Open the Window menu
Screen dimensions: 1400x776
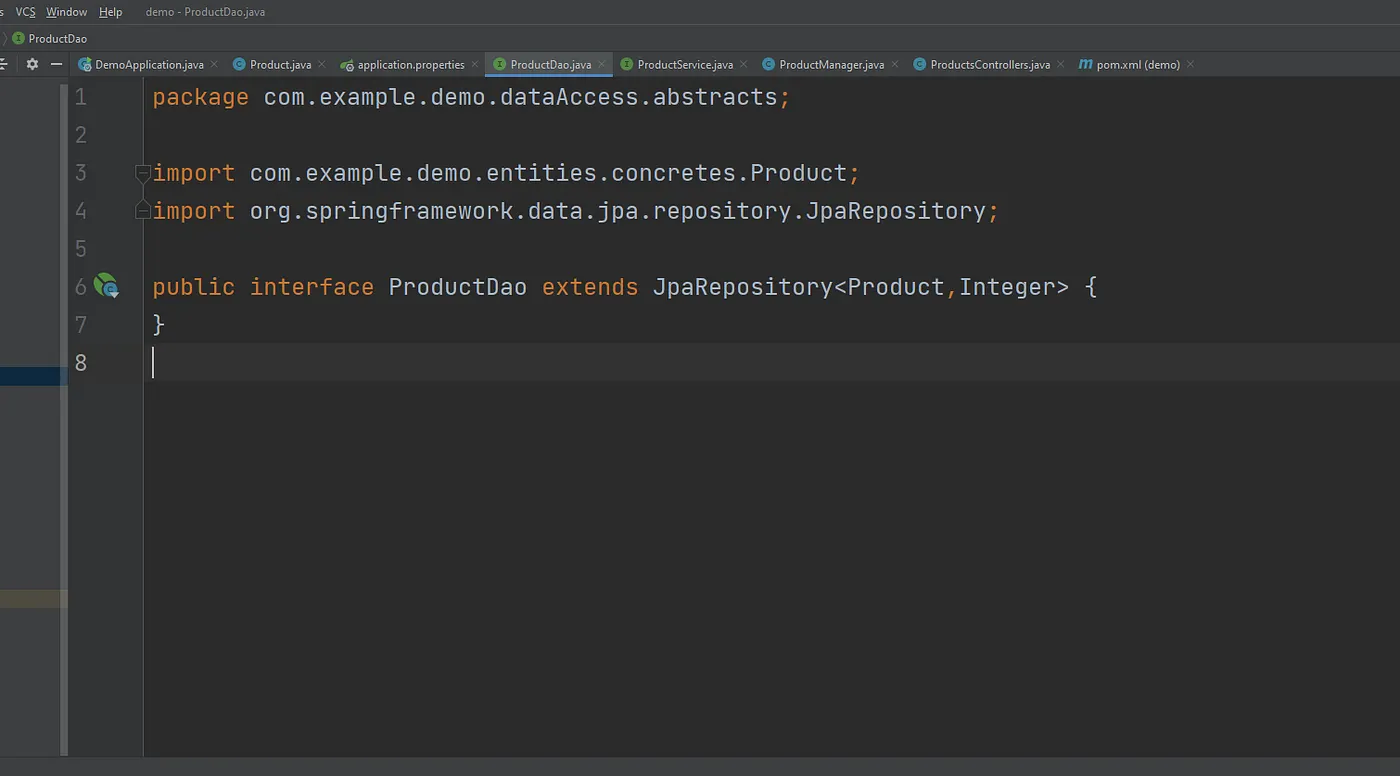67,12
